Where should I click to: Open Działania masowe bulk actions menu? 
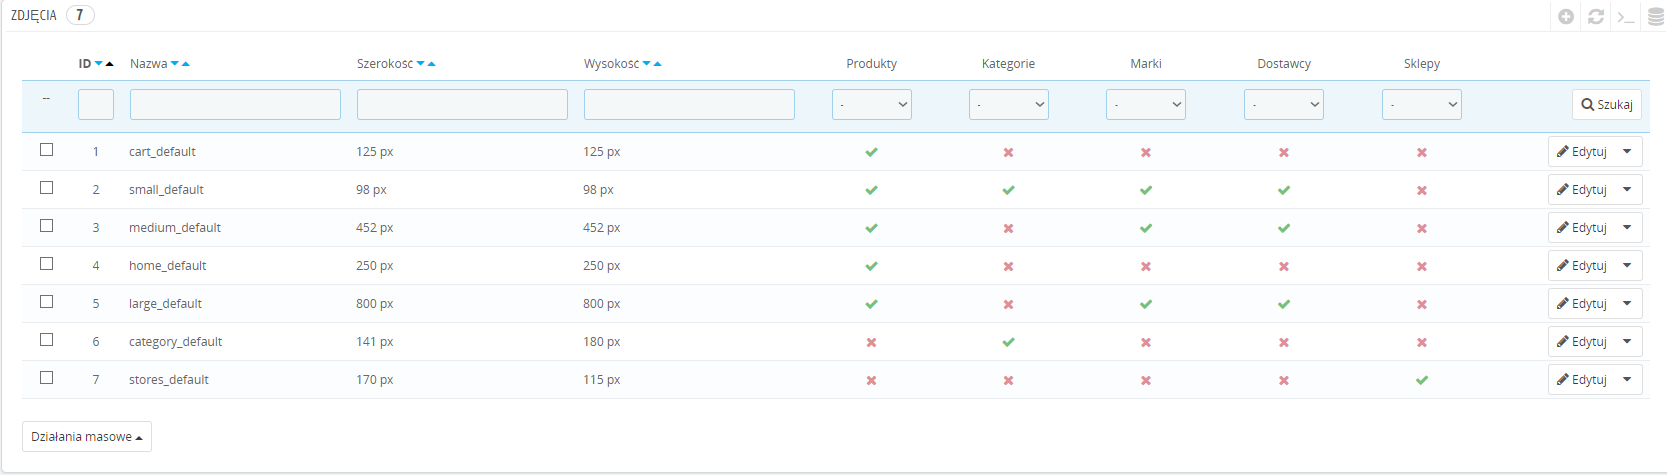click(x=87, y=437)
